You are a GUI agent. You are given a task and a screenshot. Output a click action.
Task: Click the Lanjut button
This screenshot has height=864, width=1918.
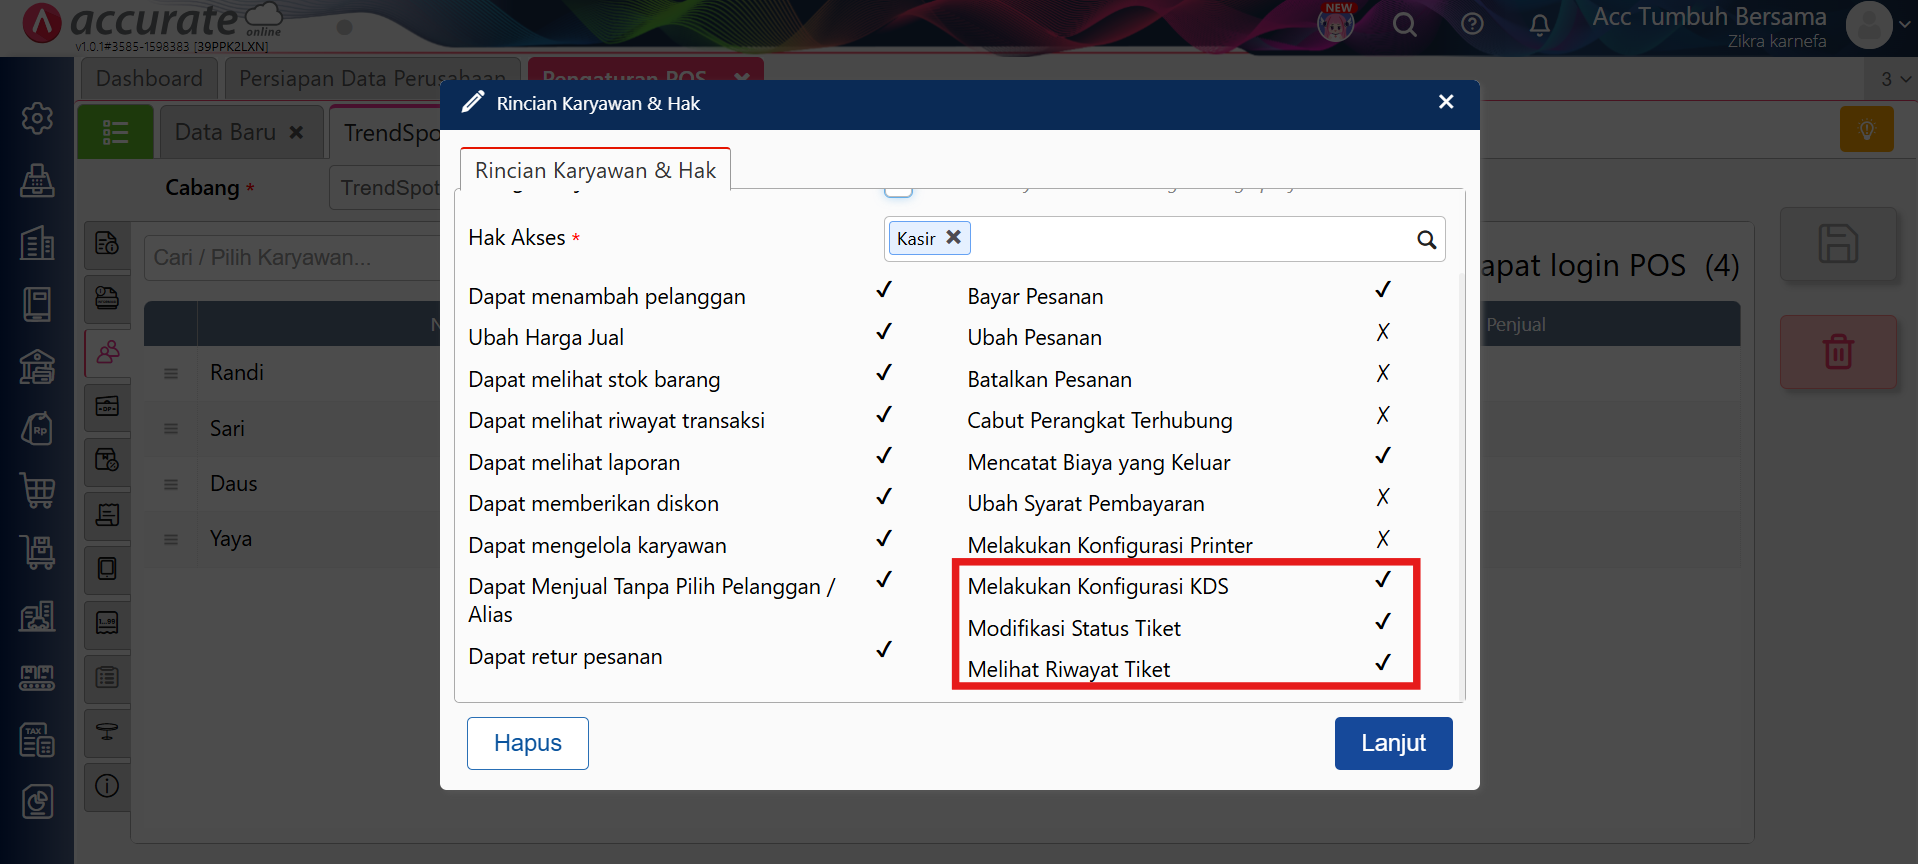pyautogui.click(x=1392, y=743)
